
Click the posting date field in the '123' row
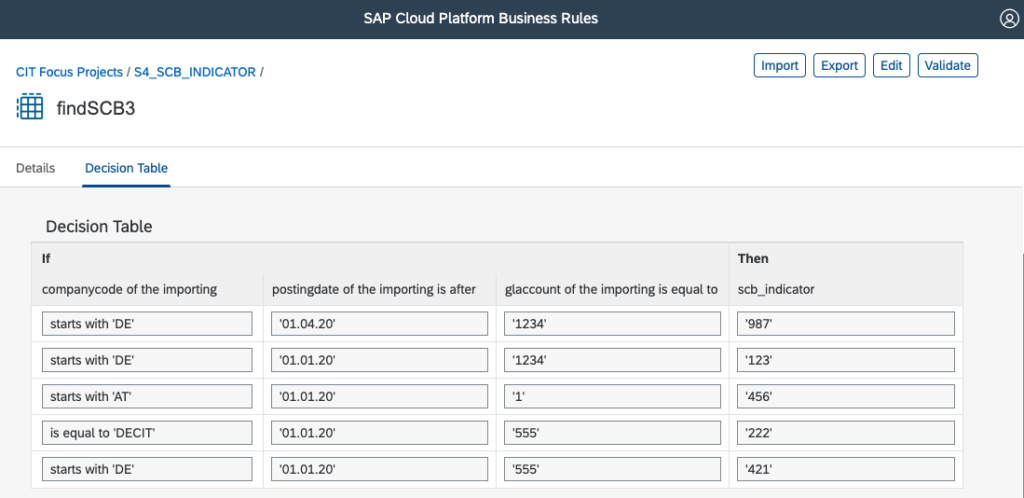click(x=379, y=360)
